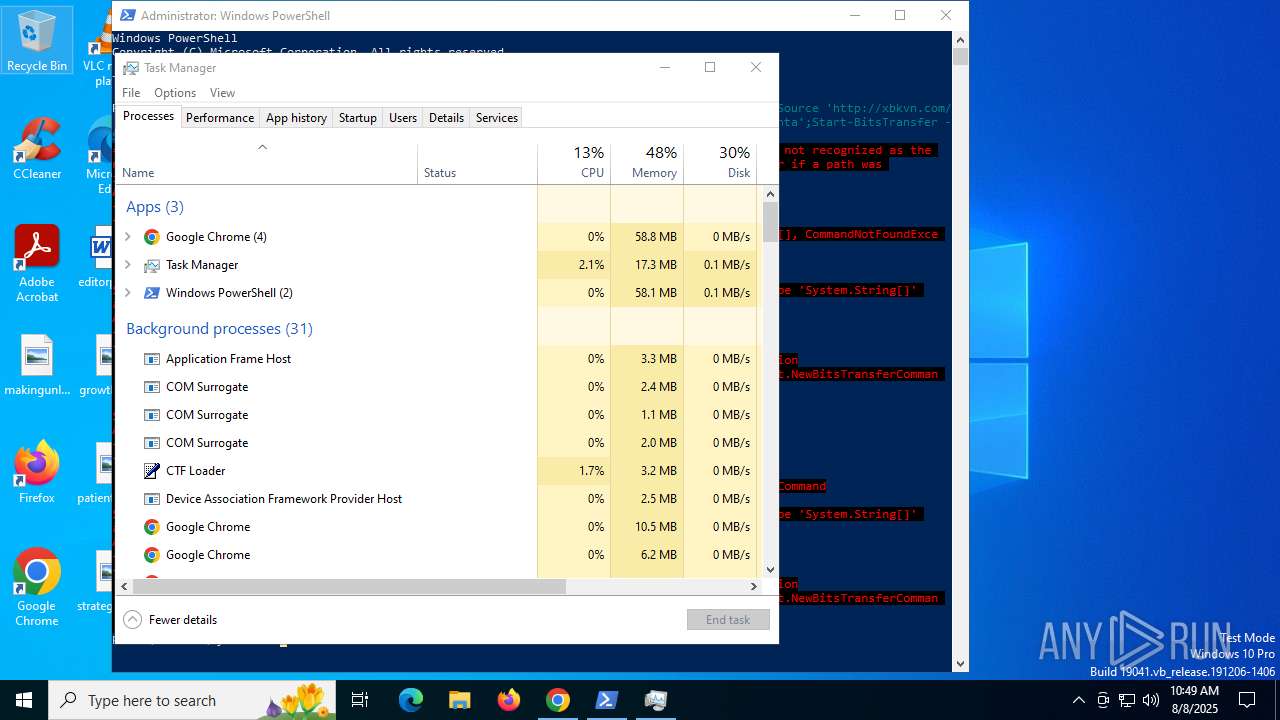
Task: Open the notification center icon
Action: pos(1247,700)
